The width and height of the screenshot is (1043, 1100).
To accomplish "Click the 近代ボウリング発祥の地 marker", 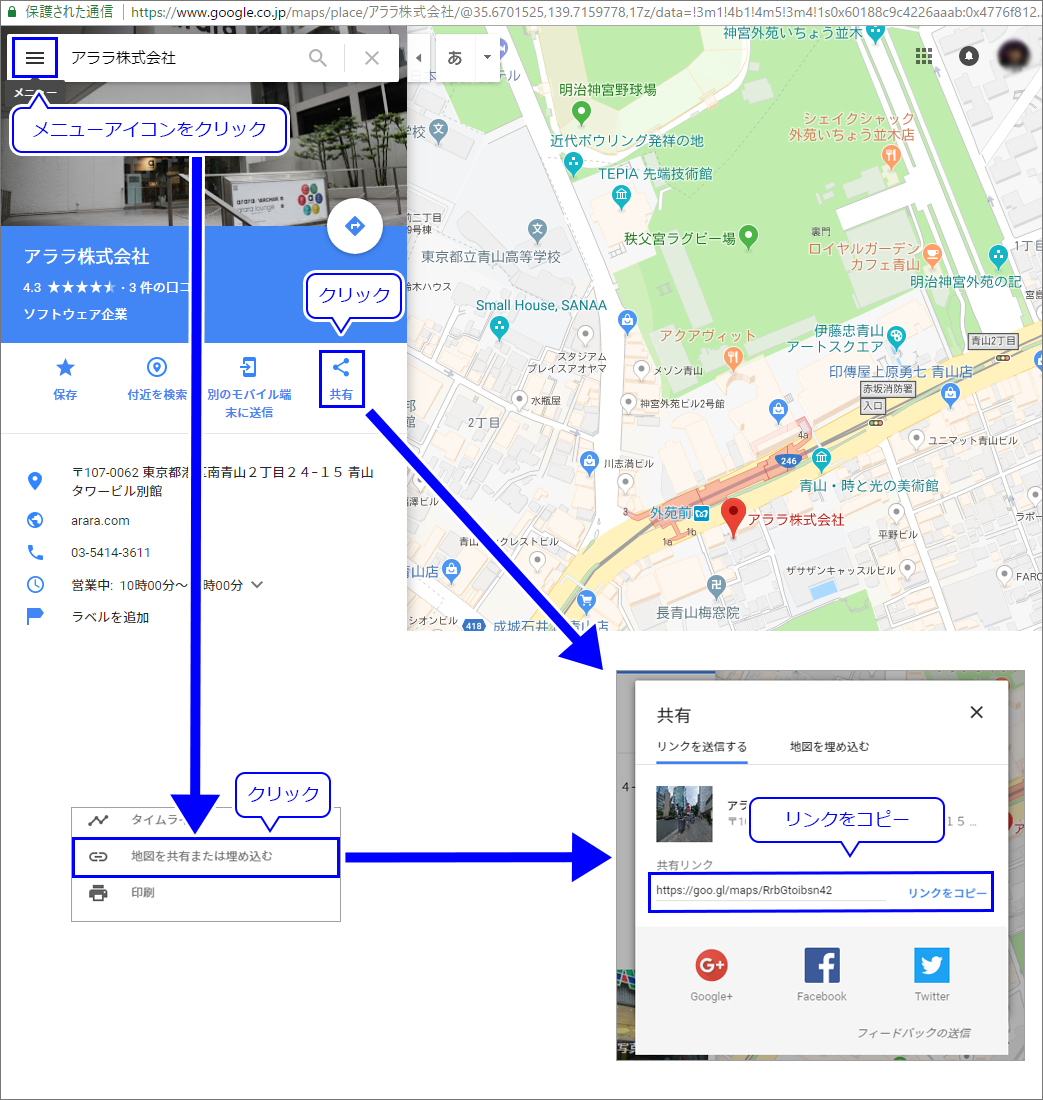I will pos(573,165).
